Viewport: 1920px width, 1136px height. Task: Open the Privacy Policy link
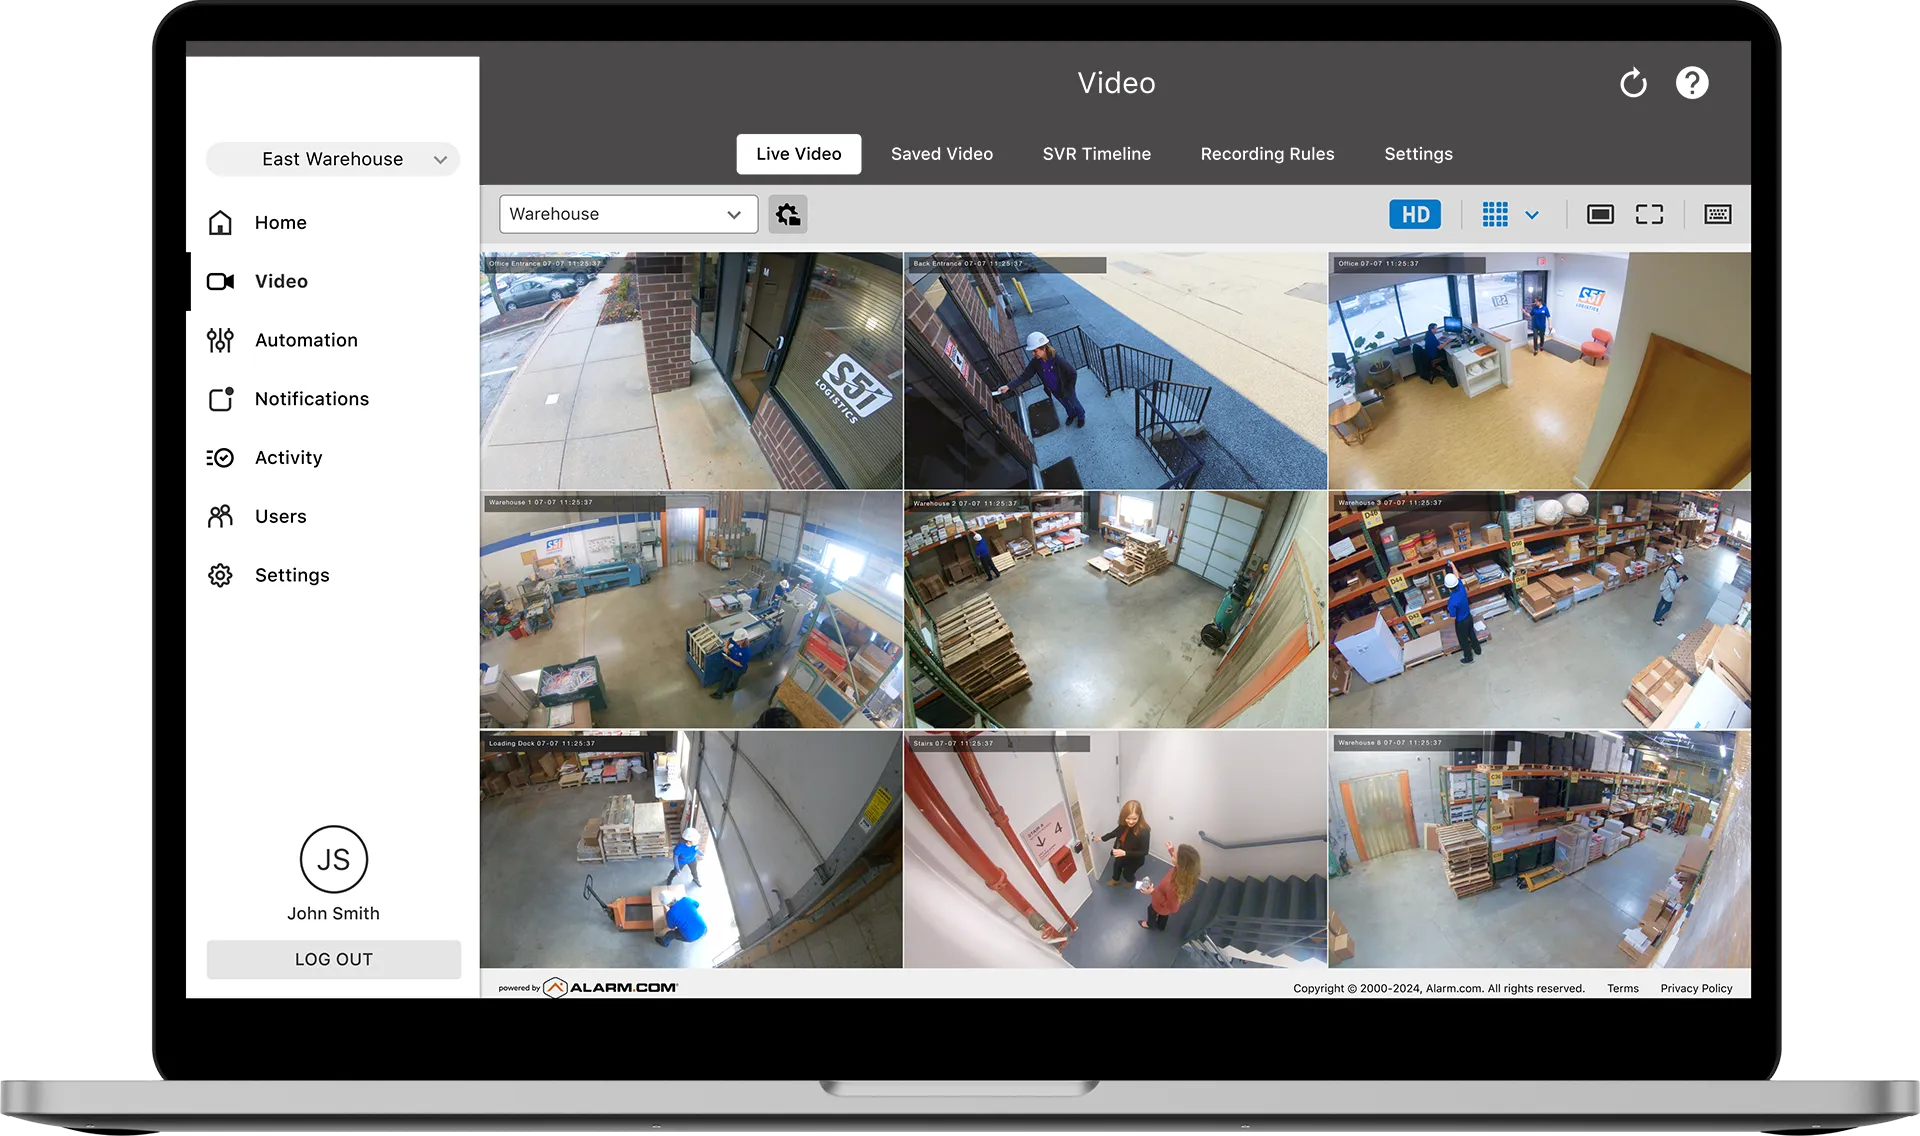coord(1696,988)
